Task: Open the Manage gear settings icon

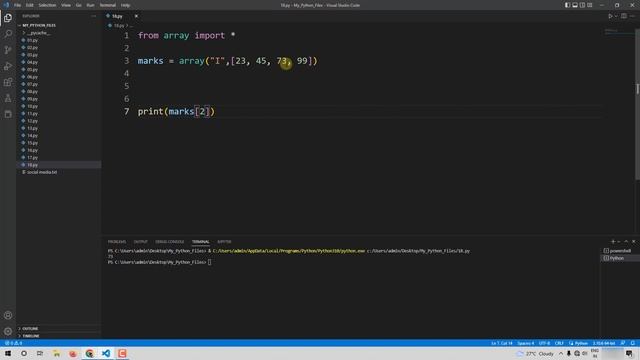Action: 8,331
